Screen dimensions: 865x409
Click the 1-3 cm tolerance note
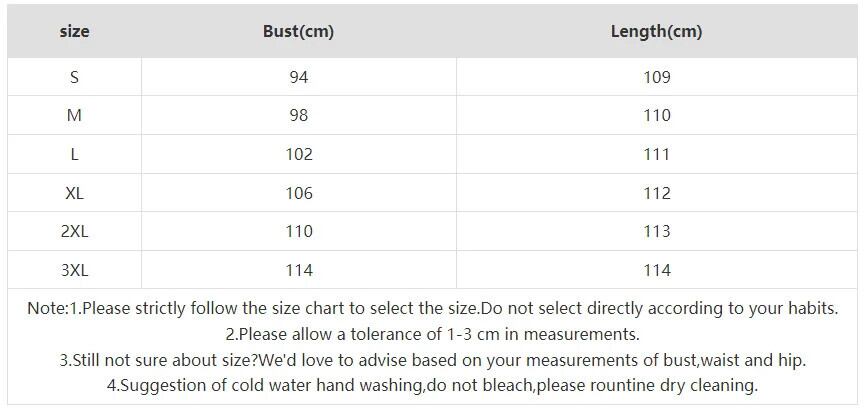[x=432, y=334]
